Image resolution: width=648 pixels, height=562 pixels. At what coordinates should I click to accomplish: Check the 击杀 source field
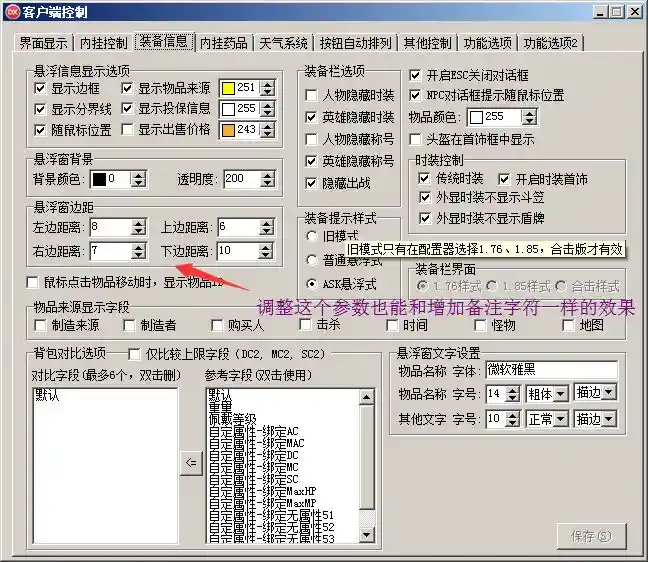305,324
